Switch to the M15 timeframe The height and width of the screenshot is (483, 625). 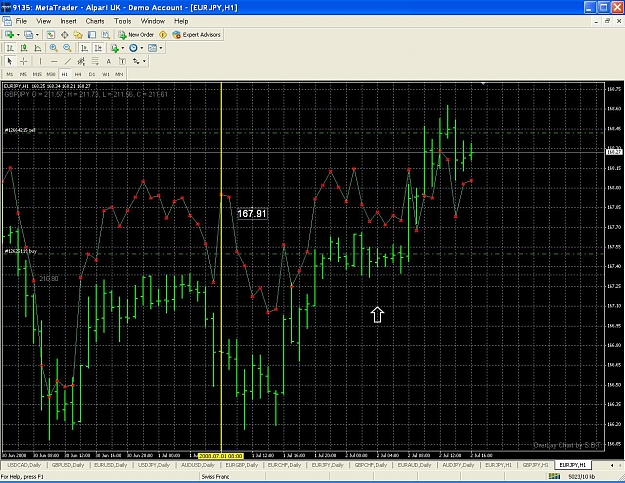click(x=37, y=74)
